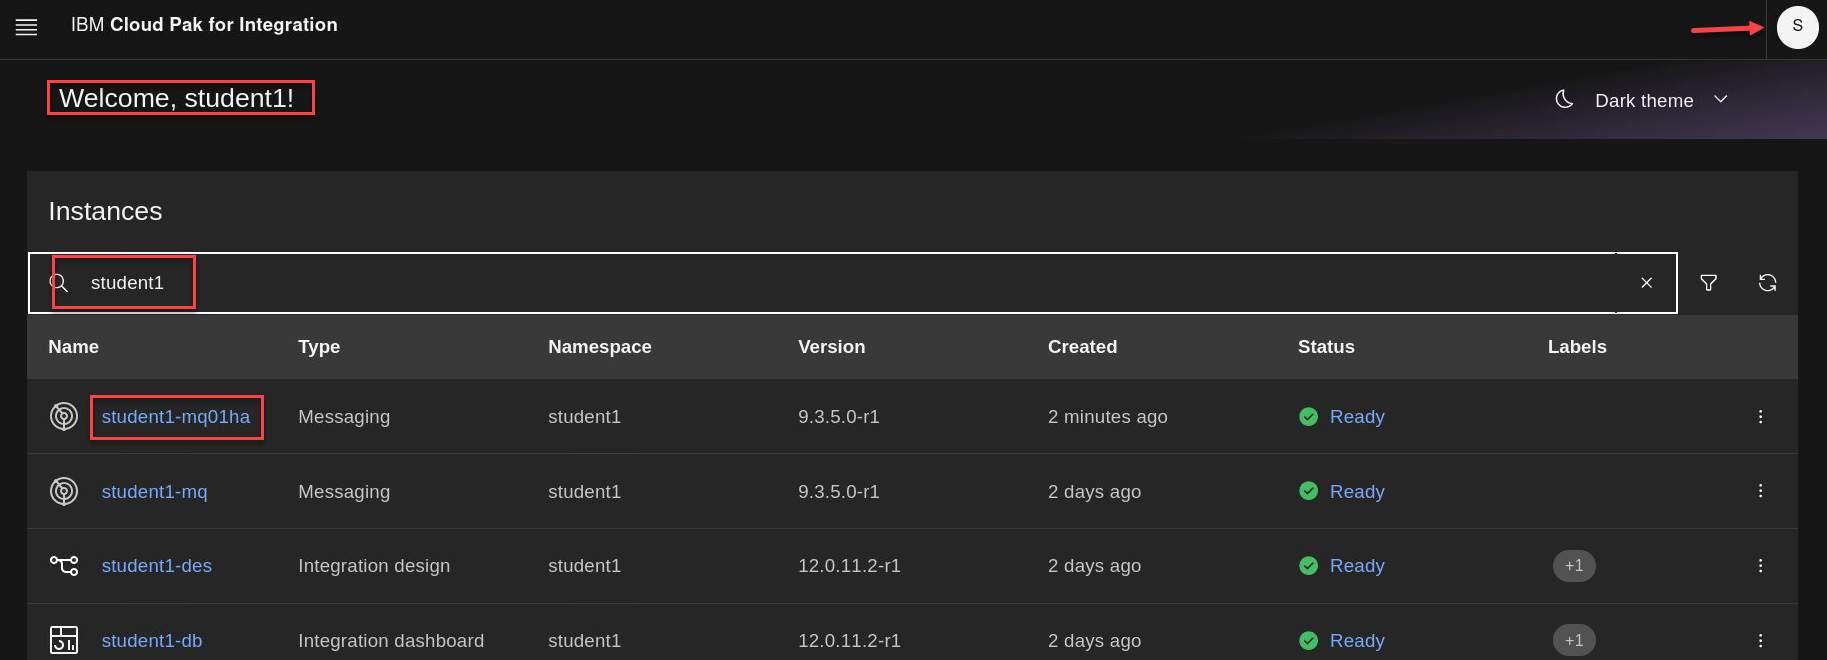
Task: Click the search magnifier icon
Action: (x=59, y=283)
